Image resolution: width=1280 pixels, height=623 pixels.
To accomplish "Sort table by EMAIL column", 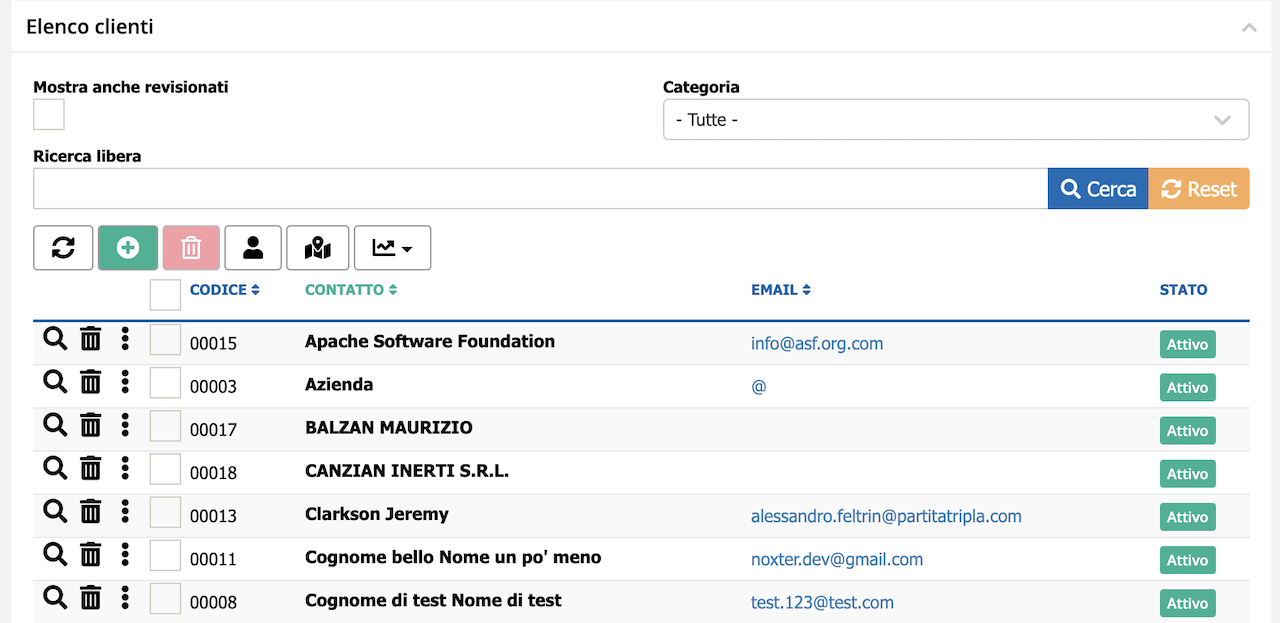I will 781,290.
